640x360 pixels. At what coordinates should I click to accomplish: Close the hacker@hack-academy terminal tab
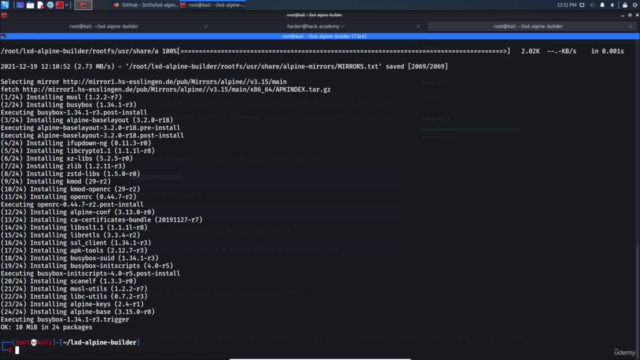click(418, 26)
